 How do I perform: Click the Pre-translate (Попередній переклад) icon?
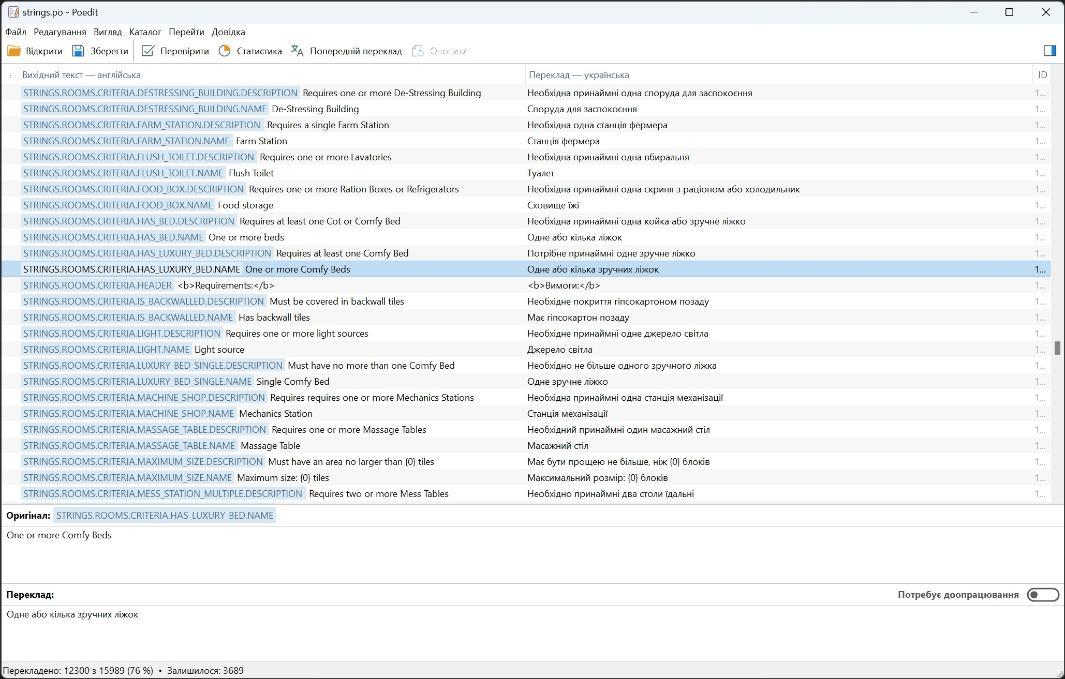297,51
